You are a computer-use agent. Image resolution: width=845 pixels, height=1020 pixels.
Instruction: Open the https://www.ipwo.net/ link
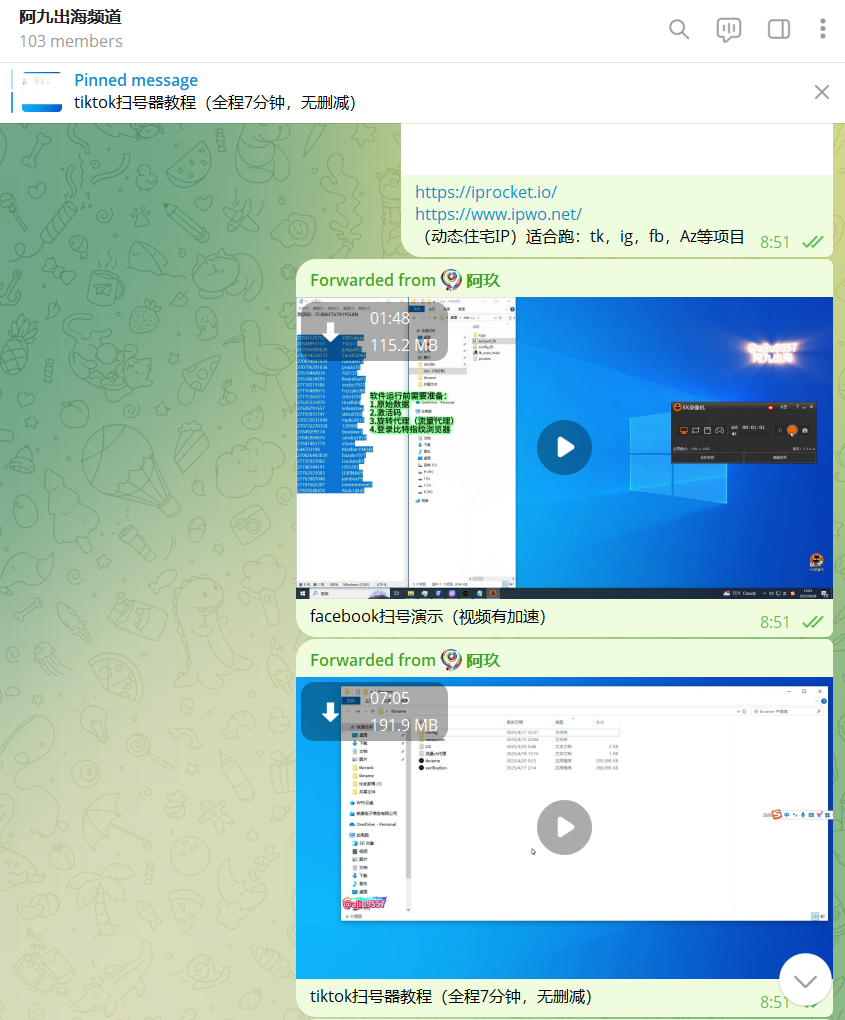[498, 214]
